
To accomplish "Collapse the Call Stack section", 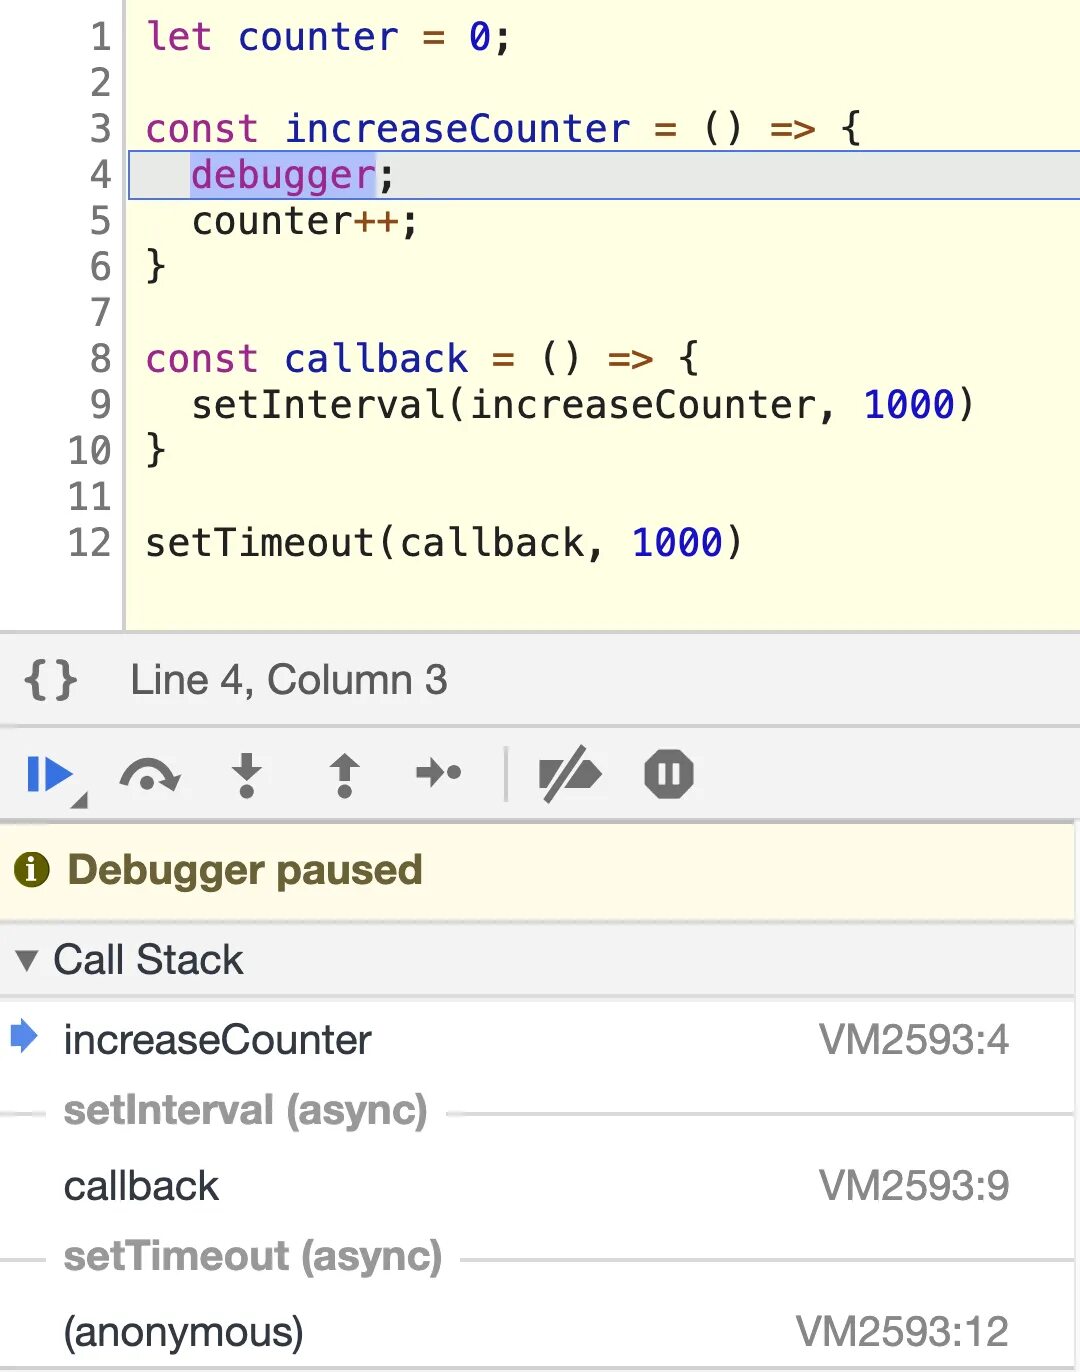I will [27, 961].
